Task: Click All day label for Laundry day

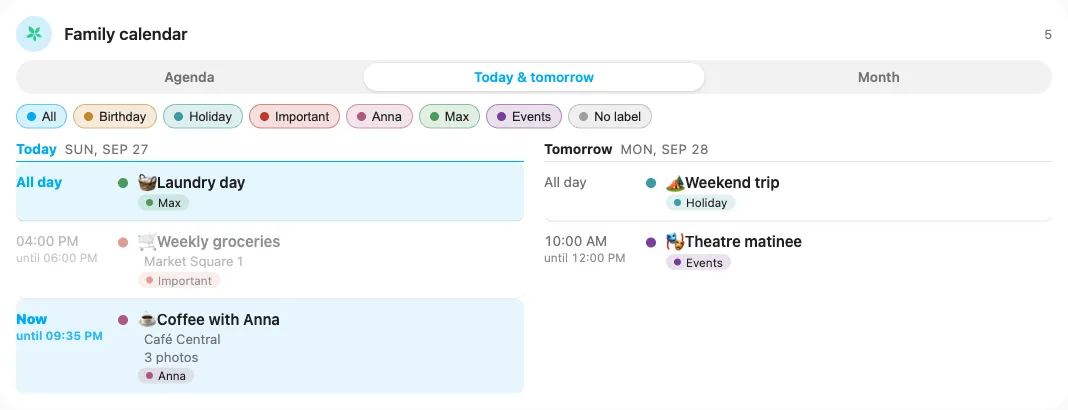Action: [x=39, y=183]
